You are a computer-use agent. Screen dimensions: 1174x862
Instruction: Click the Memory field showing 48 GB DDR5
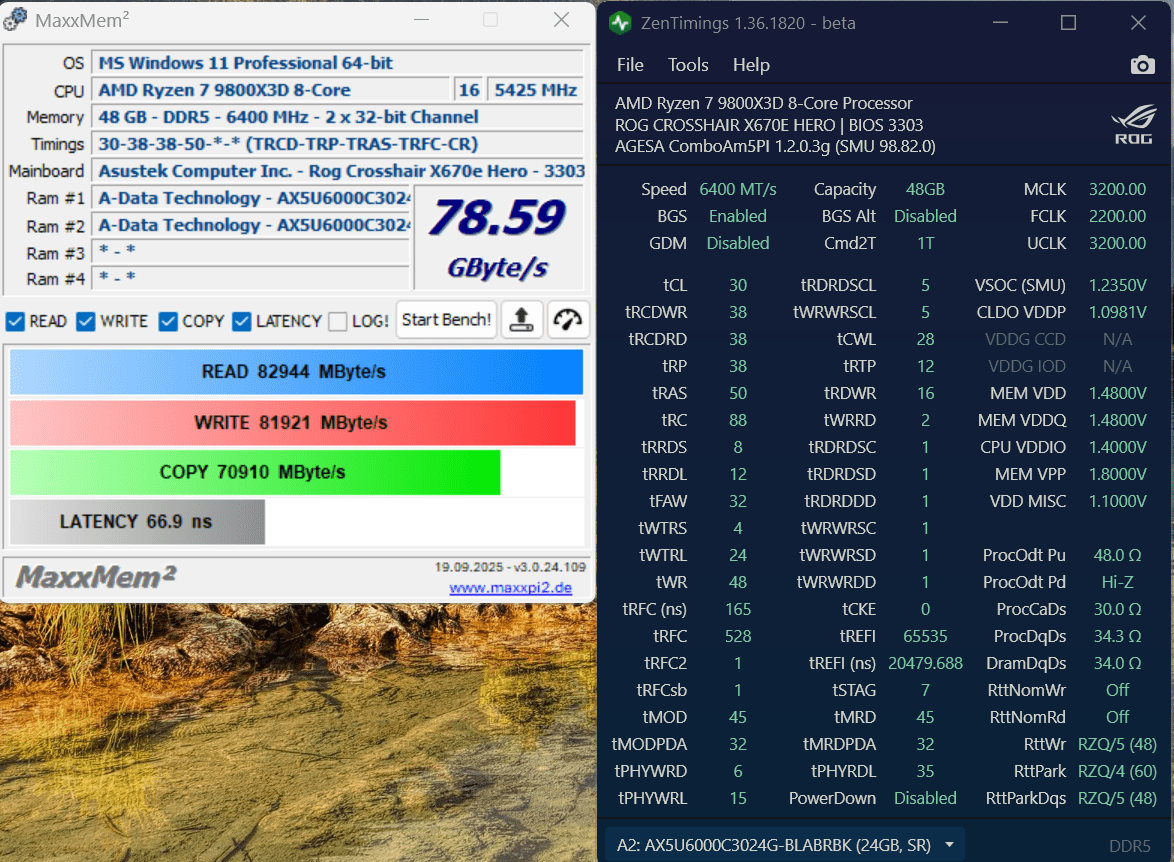337,117
